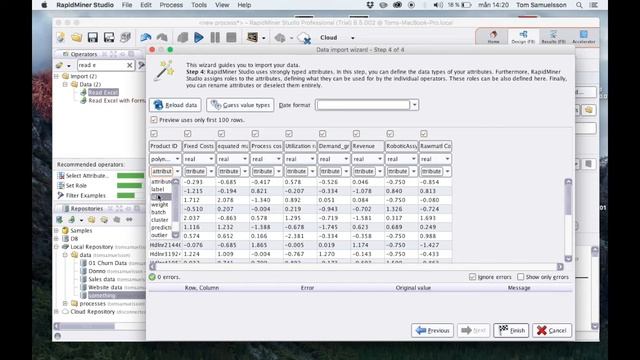This screenshot has width=640, height=360.
Task: Expand the processes folder
Action: (65, 304)
